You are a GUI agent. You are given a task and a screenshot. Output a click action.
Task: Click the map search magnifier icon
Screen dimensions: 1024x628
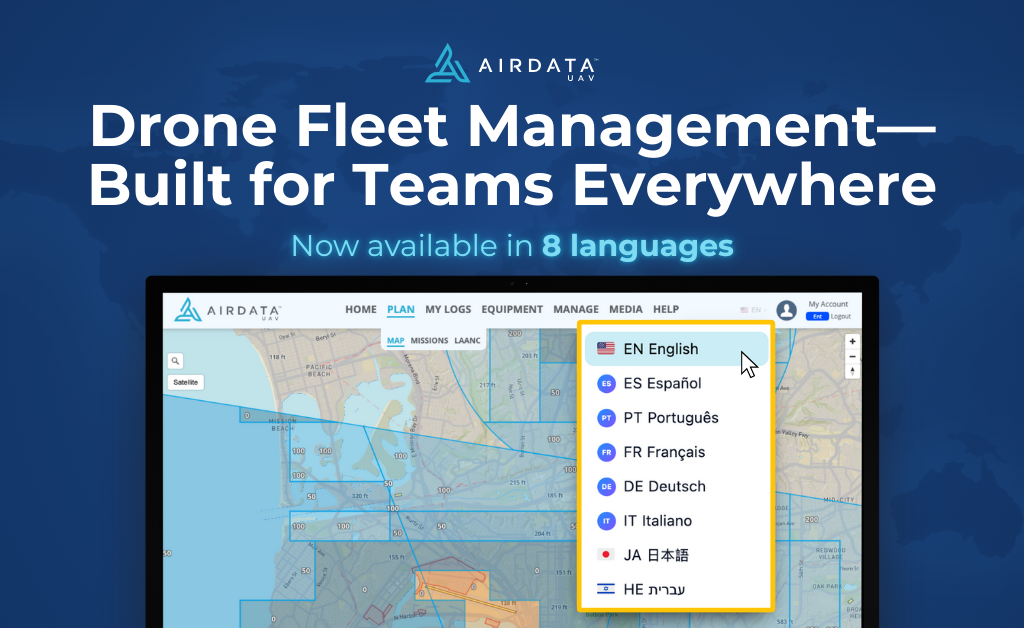[x=175, y=361]
